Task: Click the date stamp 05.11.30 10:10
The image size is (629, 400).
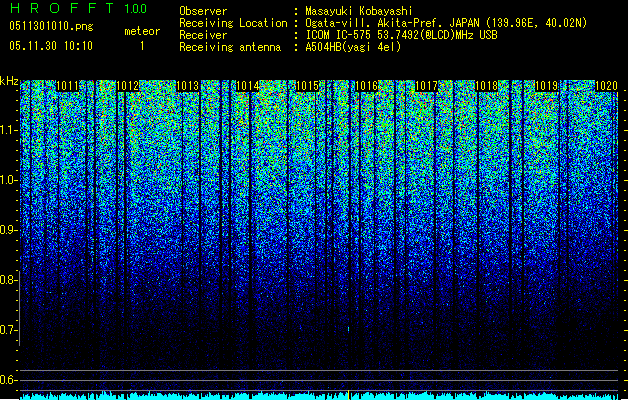Action: click(51, 46)
